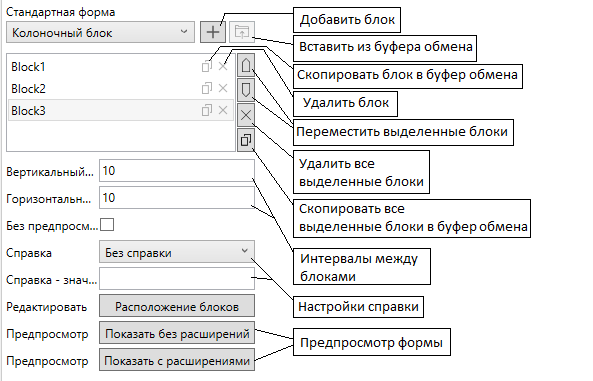Click the Расположение блоков button
Image resolution: width=593 pixels, height=381 pixels.
177,306
